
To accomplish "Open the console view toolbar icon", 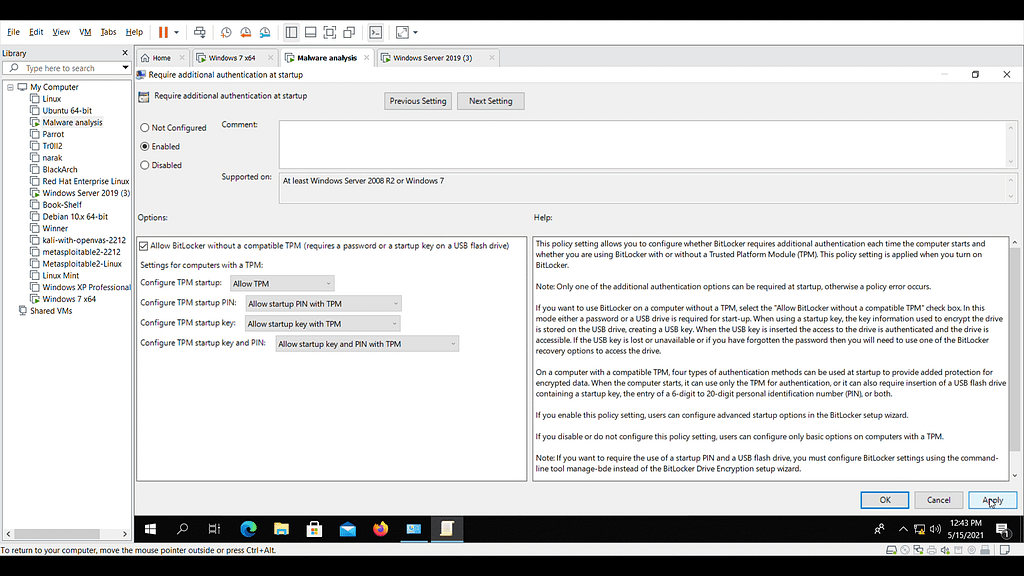I will click(376, 32).
